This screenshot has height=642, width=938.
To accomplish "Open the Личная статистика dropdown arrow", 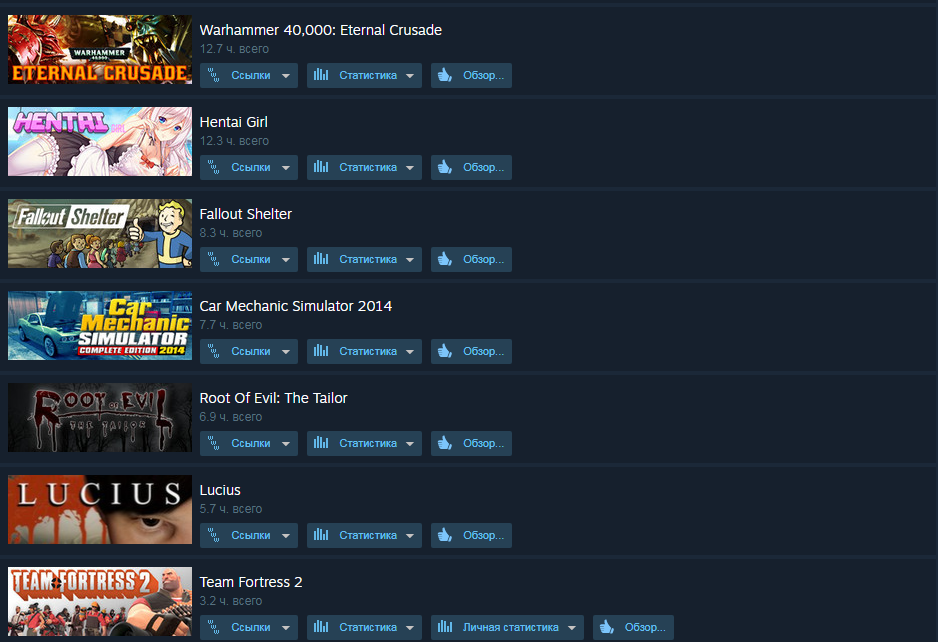I will tap(572, 628).
